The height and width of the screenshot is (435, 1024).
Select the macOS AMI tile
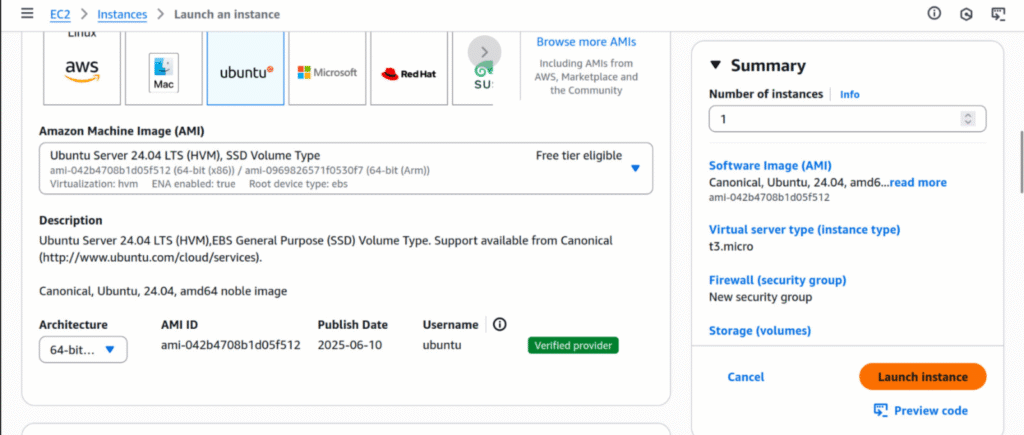[x=164, y=68]
